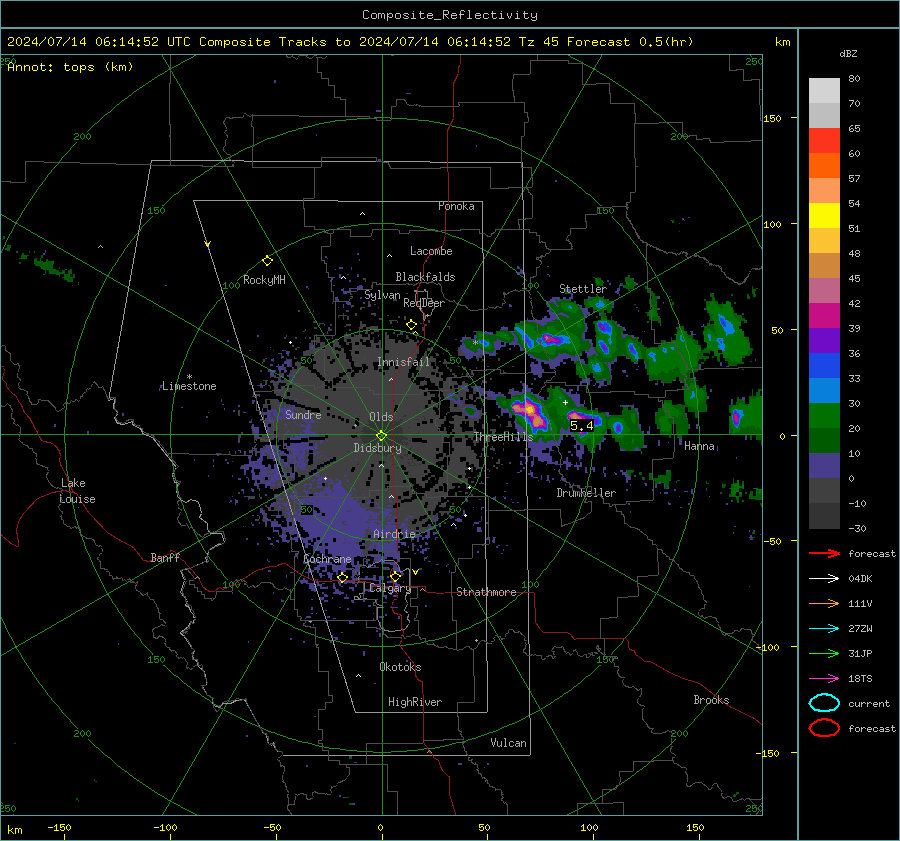Click the Didsbury town label
This screenshot has width=900, height=841.
tap(377, 448)
